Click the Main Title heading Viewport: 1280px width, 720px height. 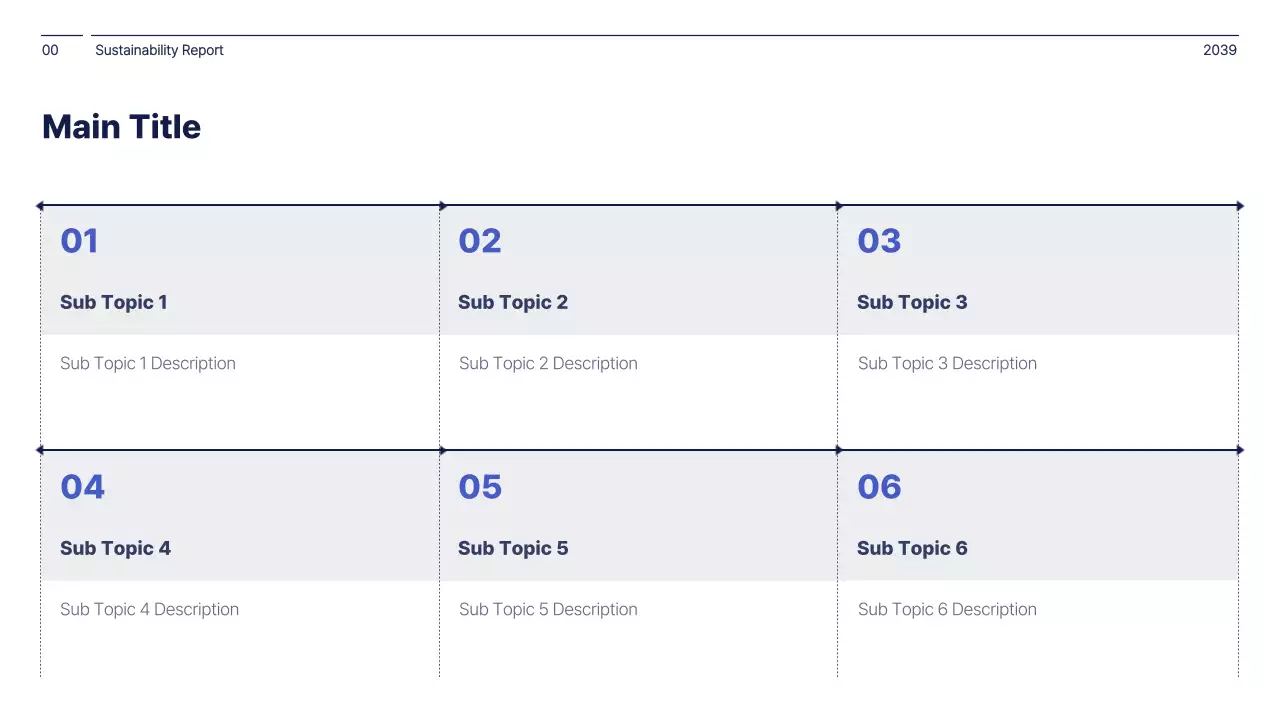[121, 127]
